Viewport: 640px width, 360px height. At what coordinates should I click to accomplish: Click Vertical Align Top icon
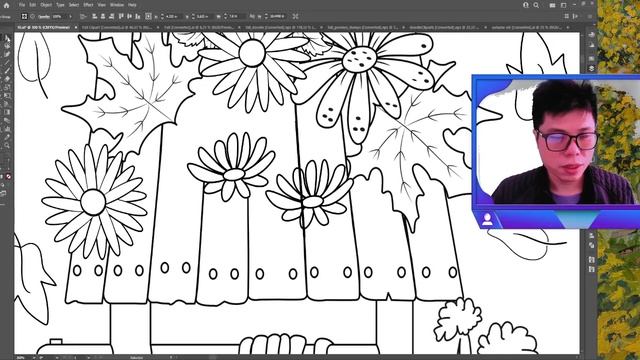click(x=121, y=16)
